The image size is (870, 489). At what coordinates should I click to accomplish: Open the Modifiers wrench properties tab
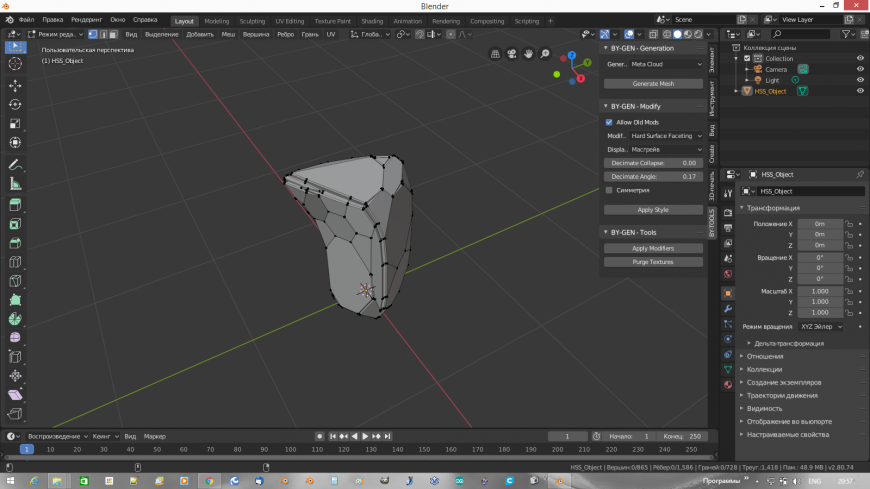728,309
